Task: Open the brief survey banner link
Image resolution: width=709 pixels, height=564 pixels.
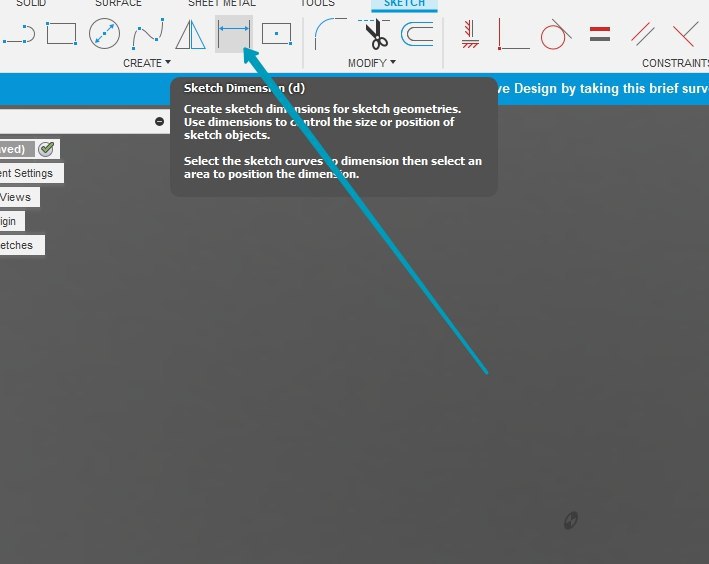Action: pyautogui.click(x=602, y=88)
